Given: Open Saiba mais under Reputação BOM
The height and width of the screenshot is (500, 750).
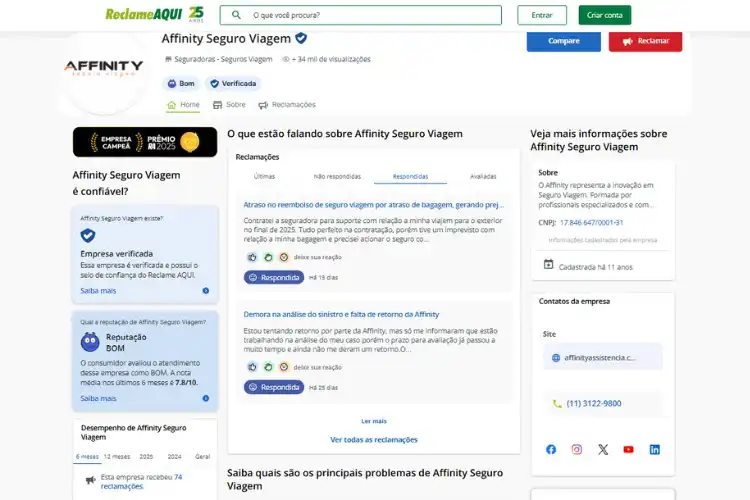Looking at the screenshot, I should (x=98, y=398).
